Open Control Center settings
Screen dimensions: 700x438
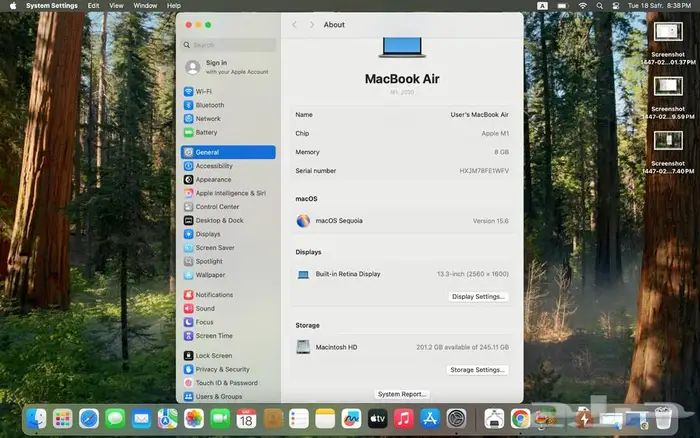[x=228, y=207]
